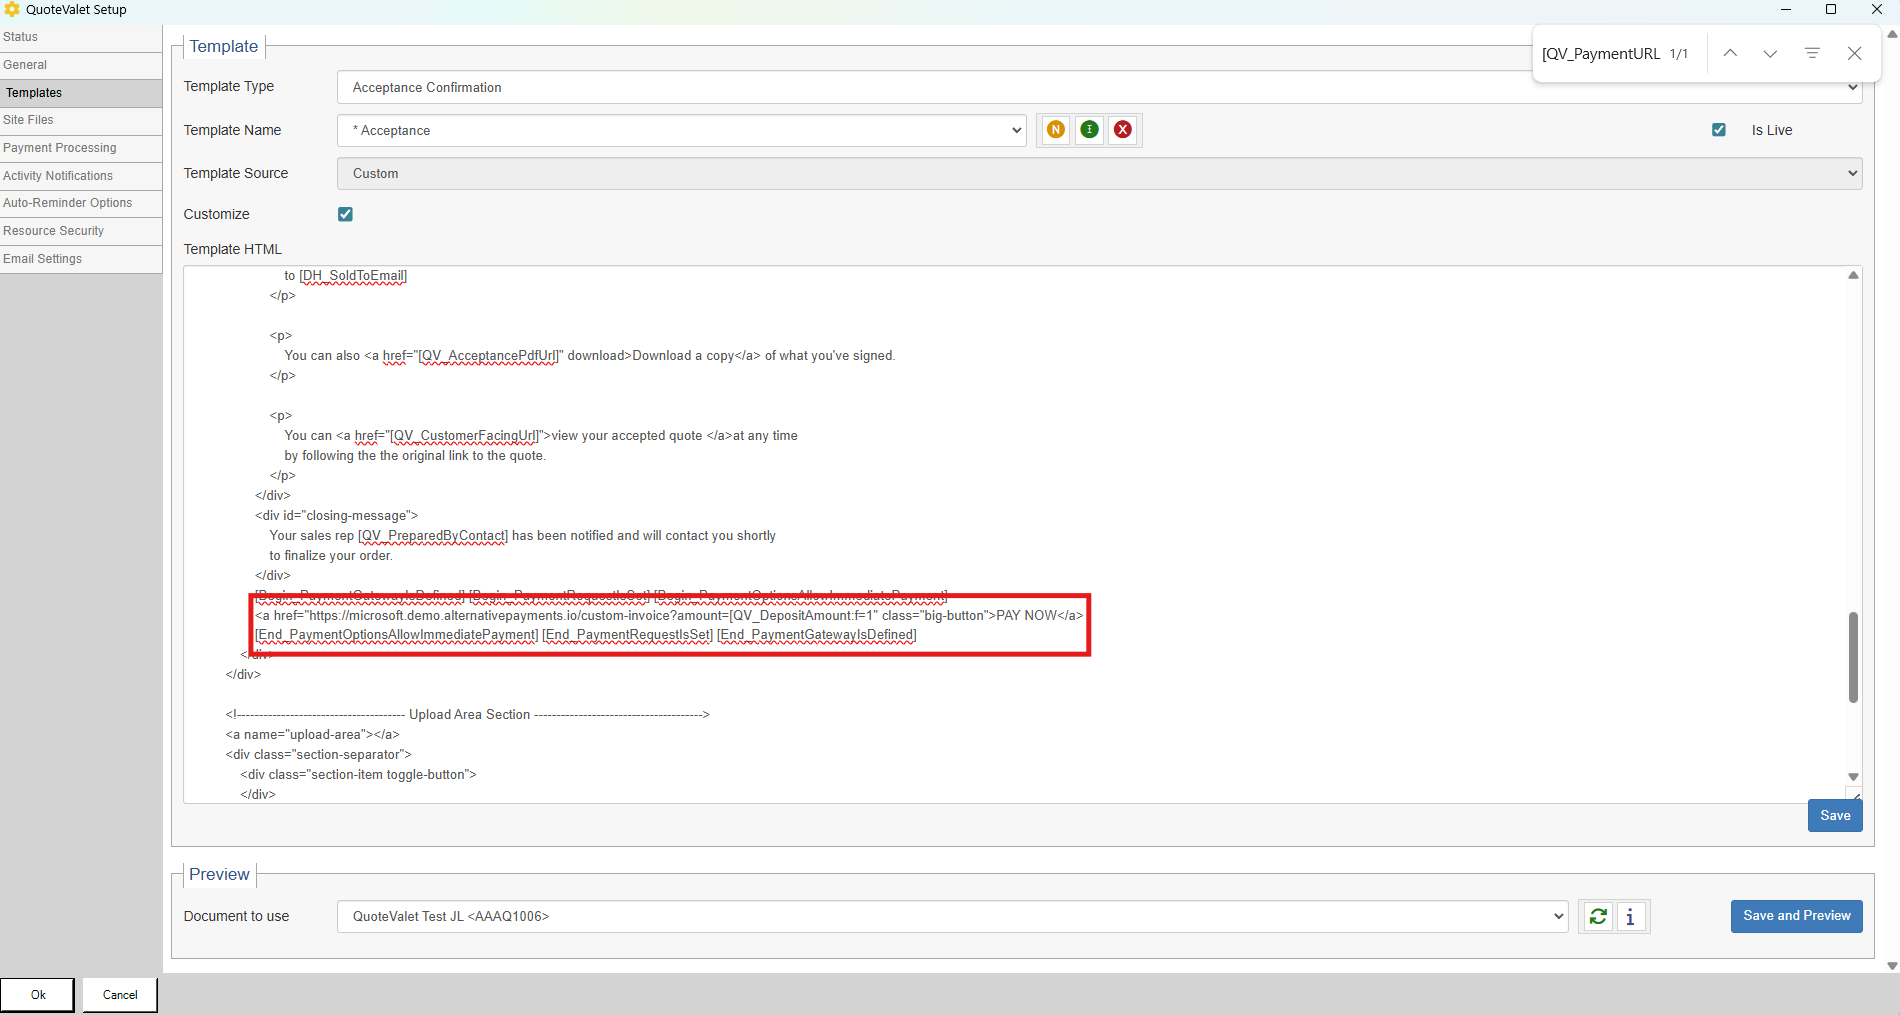
Task: Click the Save and Preview button
Action: (x=1796, y=916)
